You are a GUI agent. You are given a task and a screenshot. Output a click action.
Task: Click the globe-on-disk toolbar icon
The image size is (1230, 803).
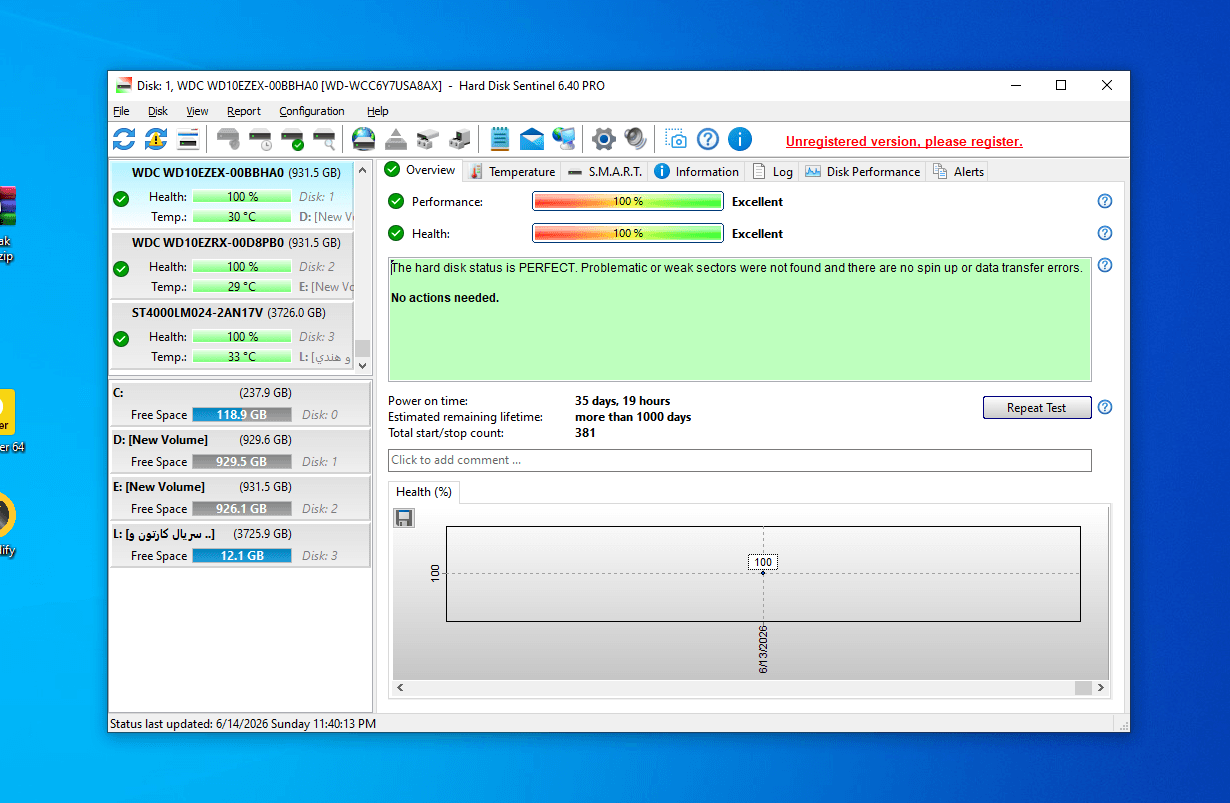click(x=364, y=139)
